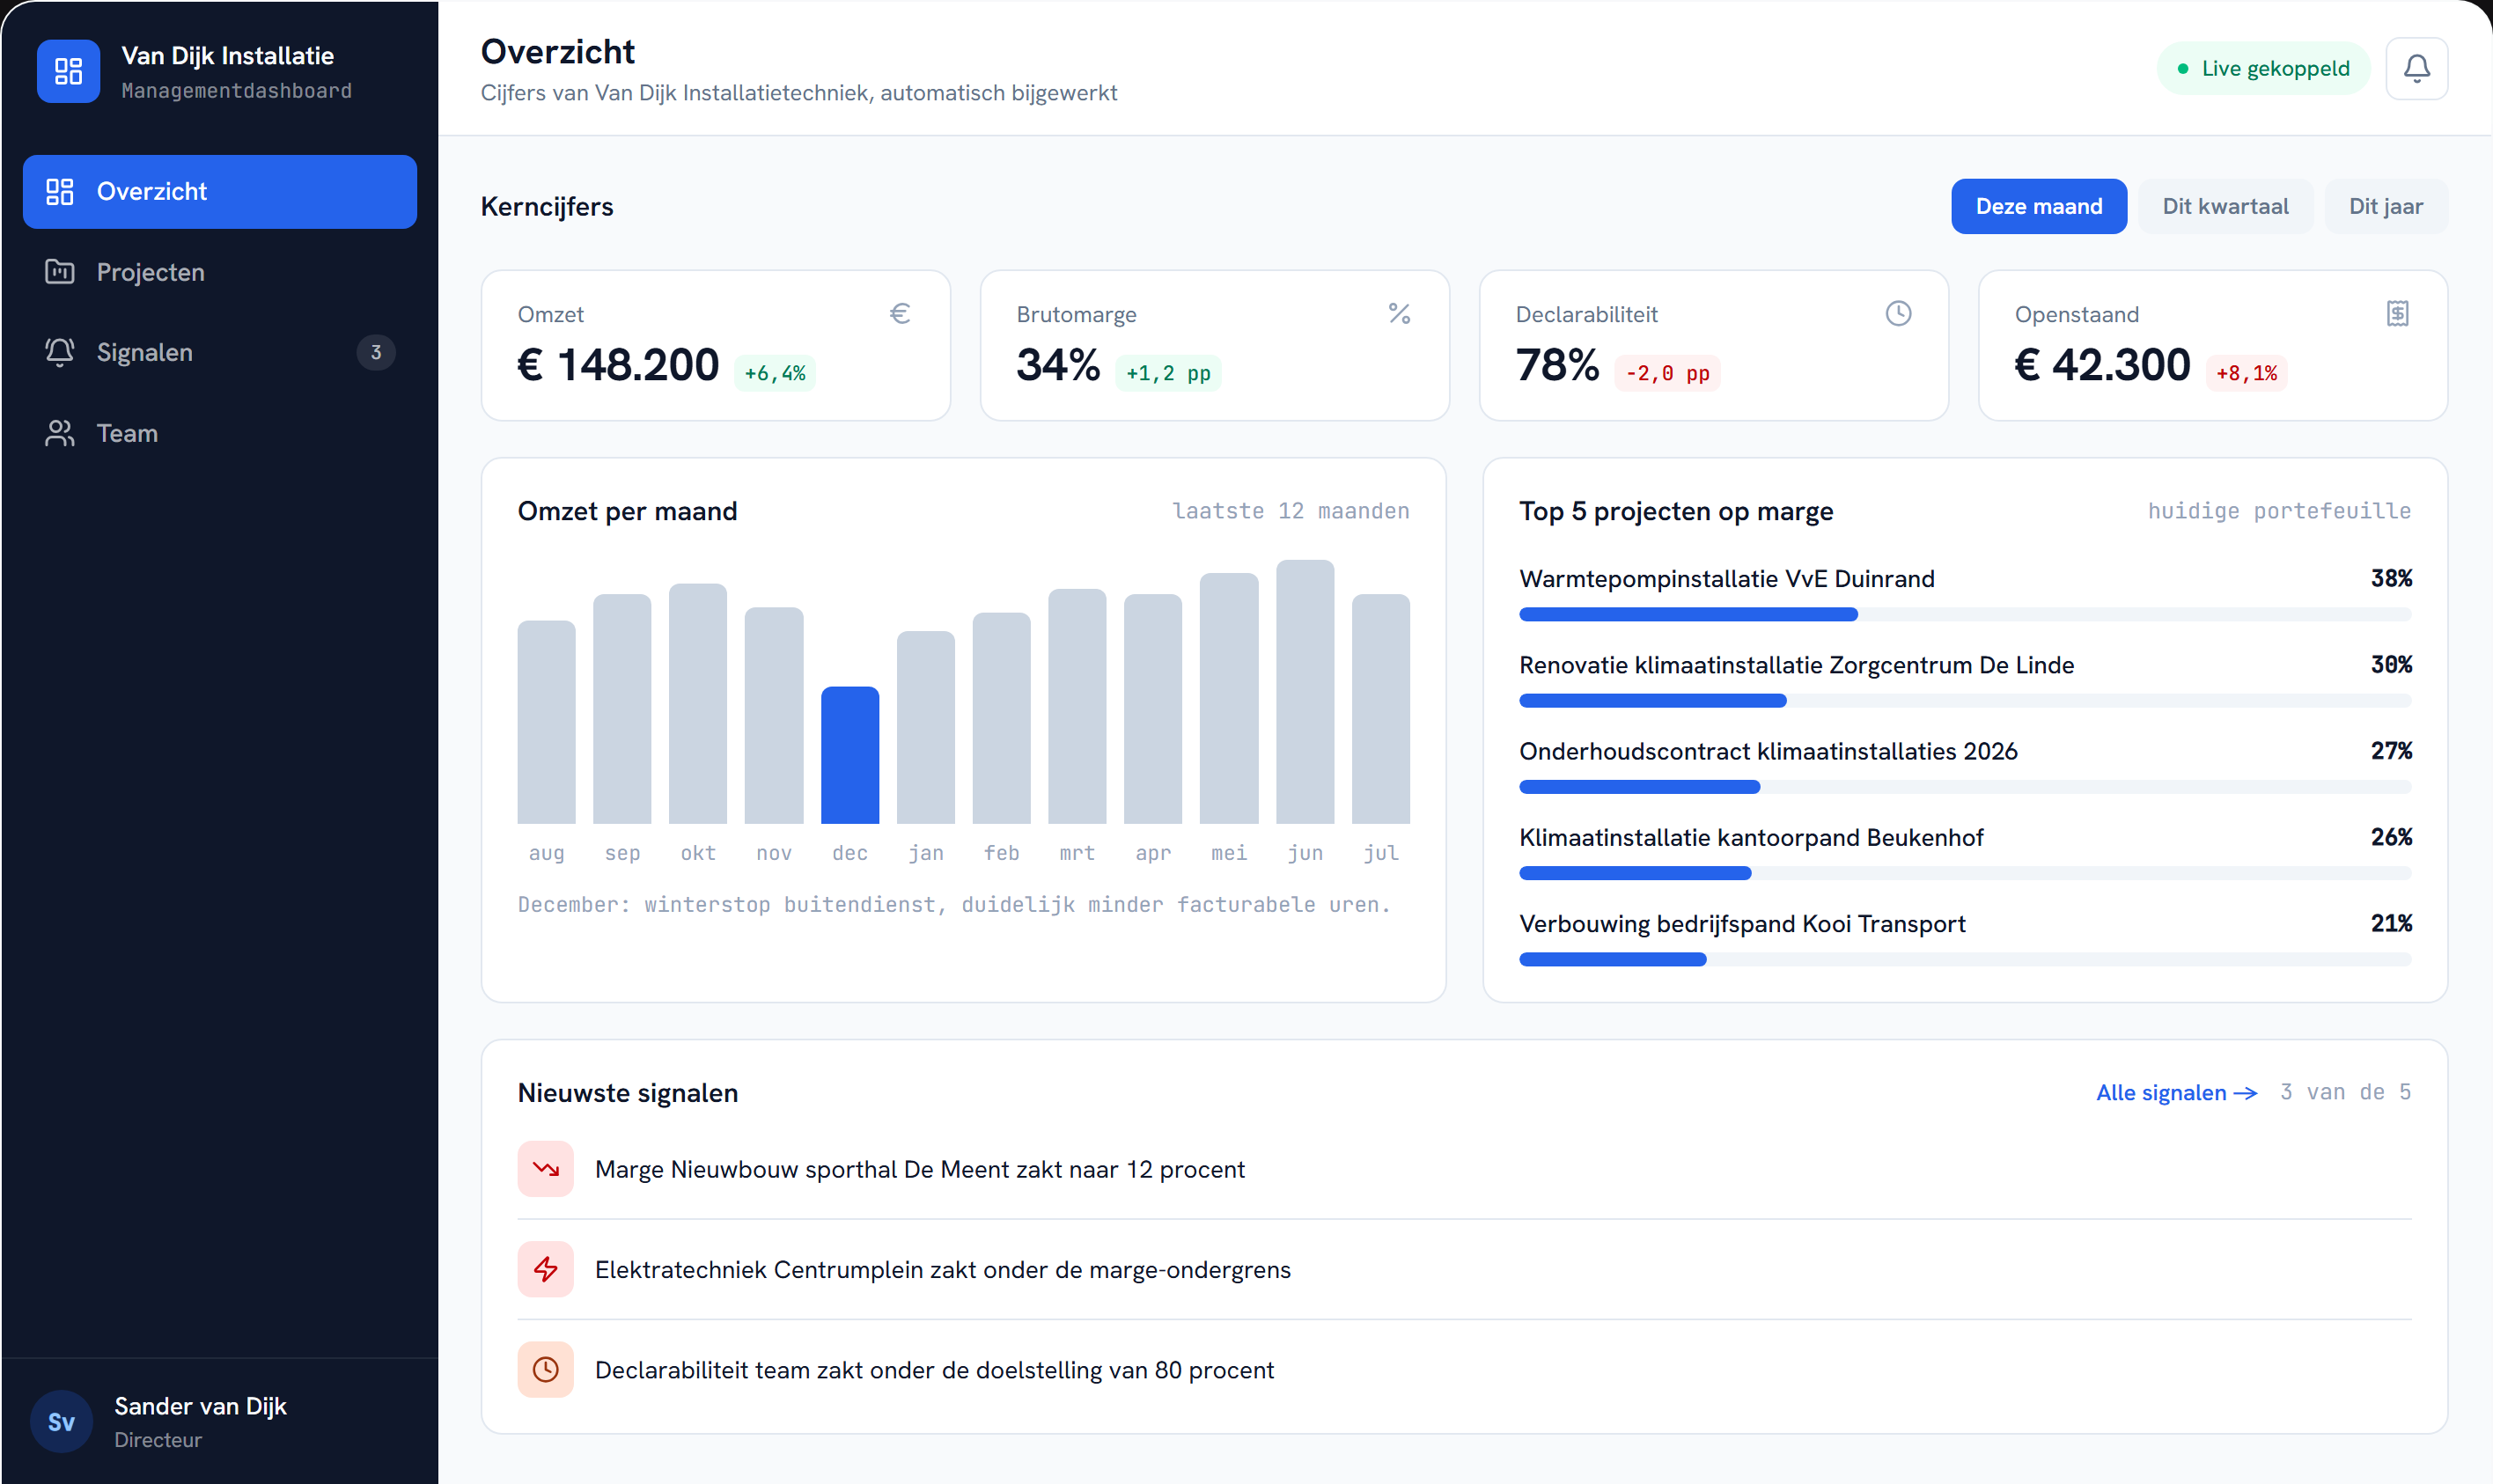
Task: Click the lightning icon for Elektratechniek signal
Action: pyautogui.click(x=545, y=1269)
